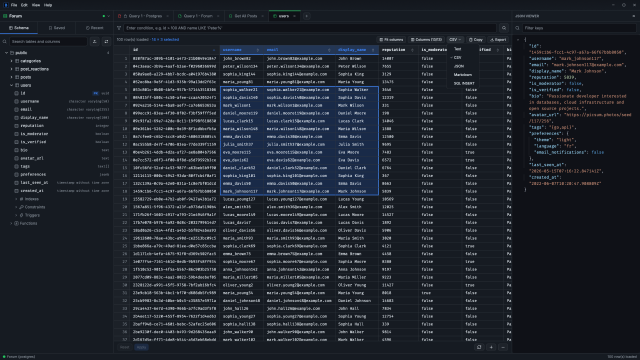Viewport: 640px width, 360px height.
Task: Click the Copy button
Action: point(476,40)
